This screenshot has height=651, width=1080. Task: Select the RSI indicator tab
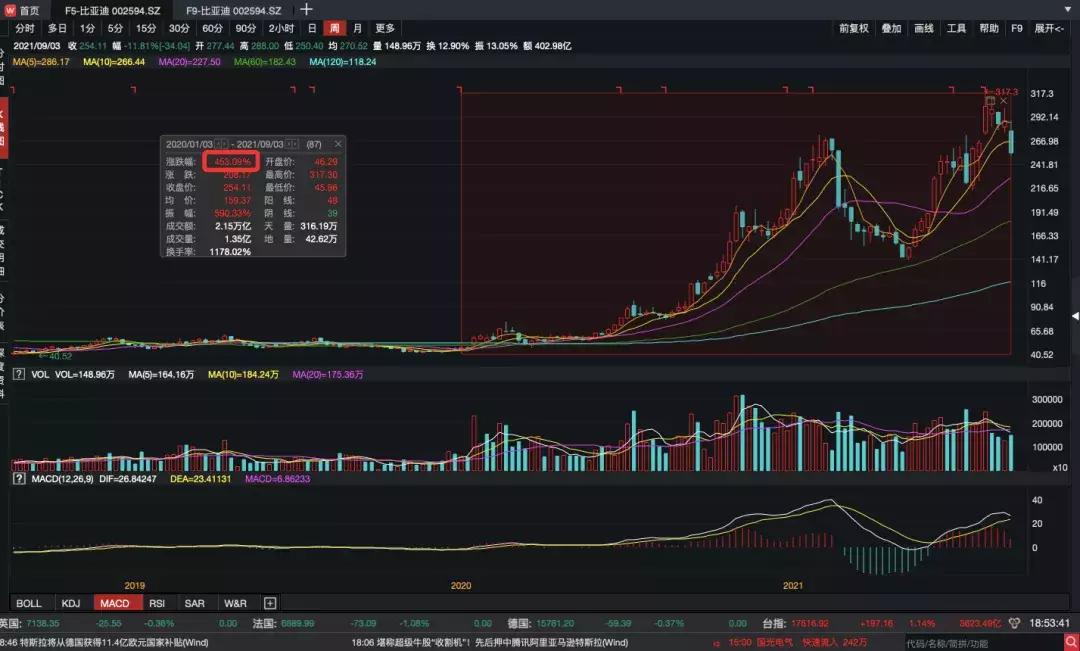[157, 603]
